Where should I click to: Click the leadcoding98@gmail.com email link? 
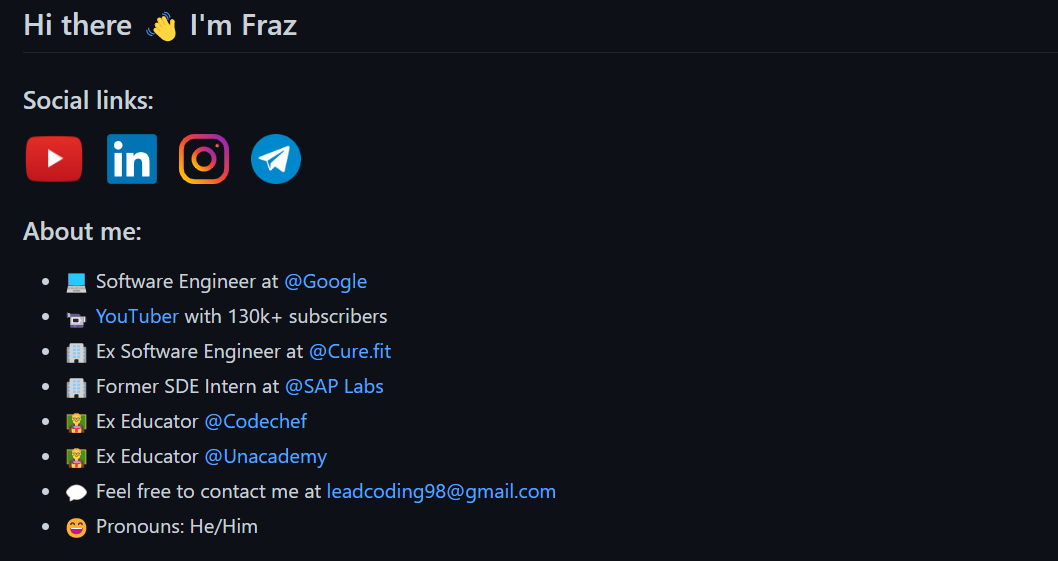point(441,492)
